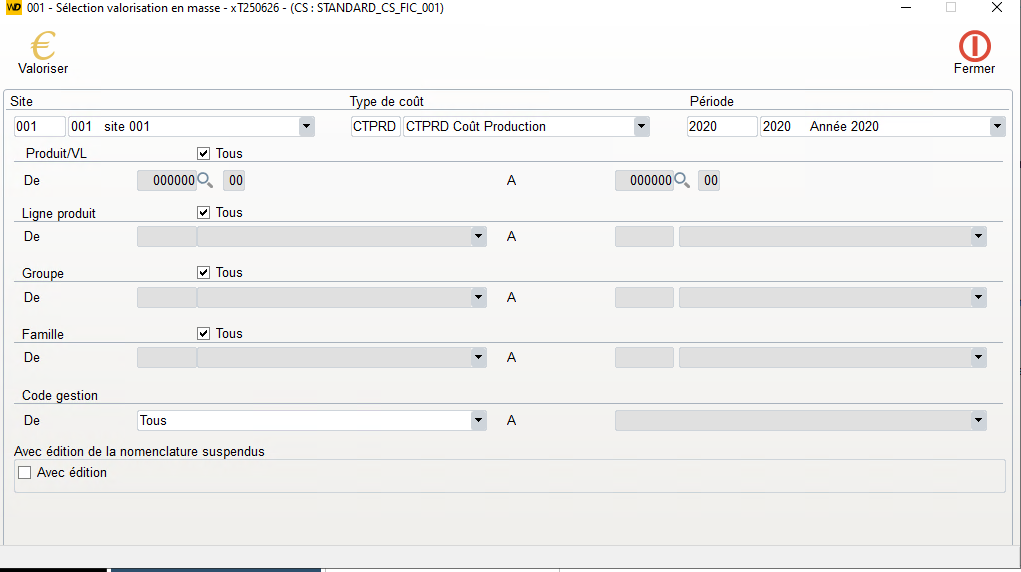Open product search magnifier in A field

coord(683,181)
